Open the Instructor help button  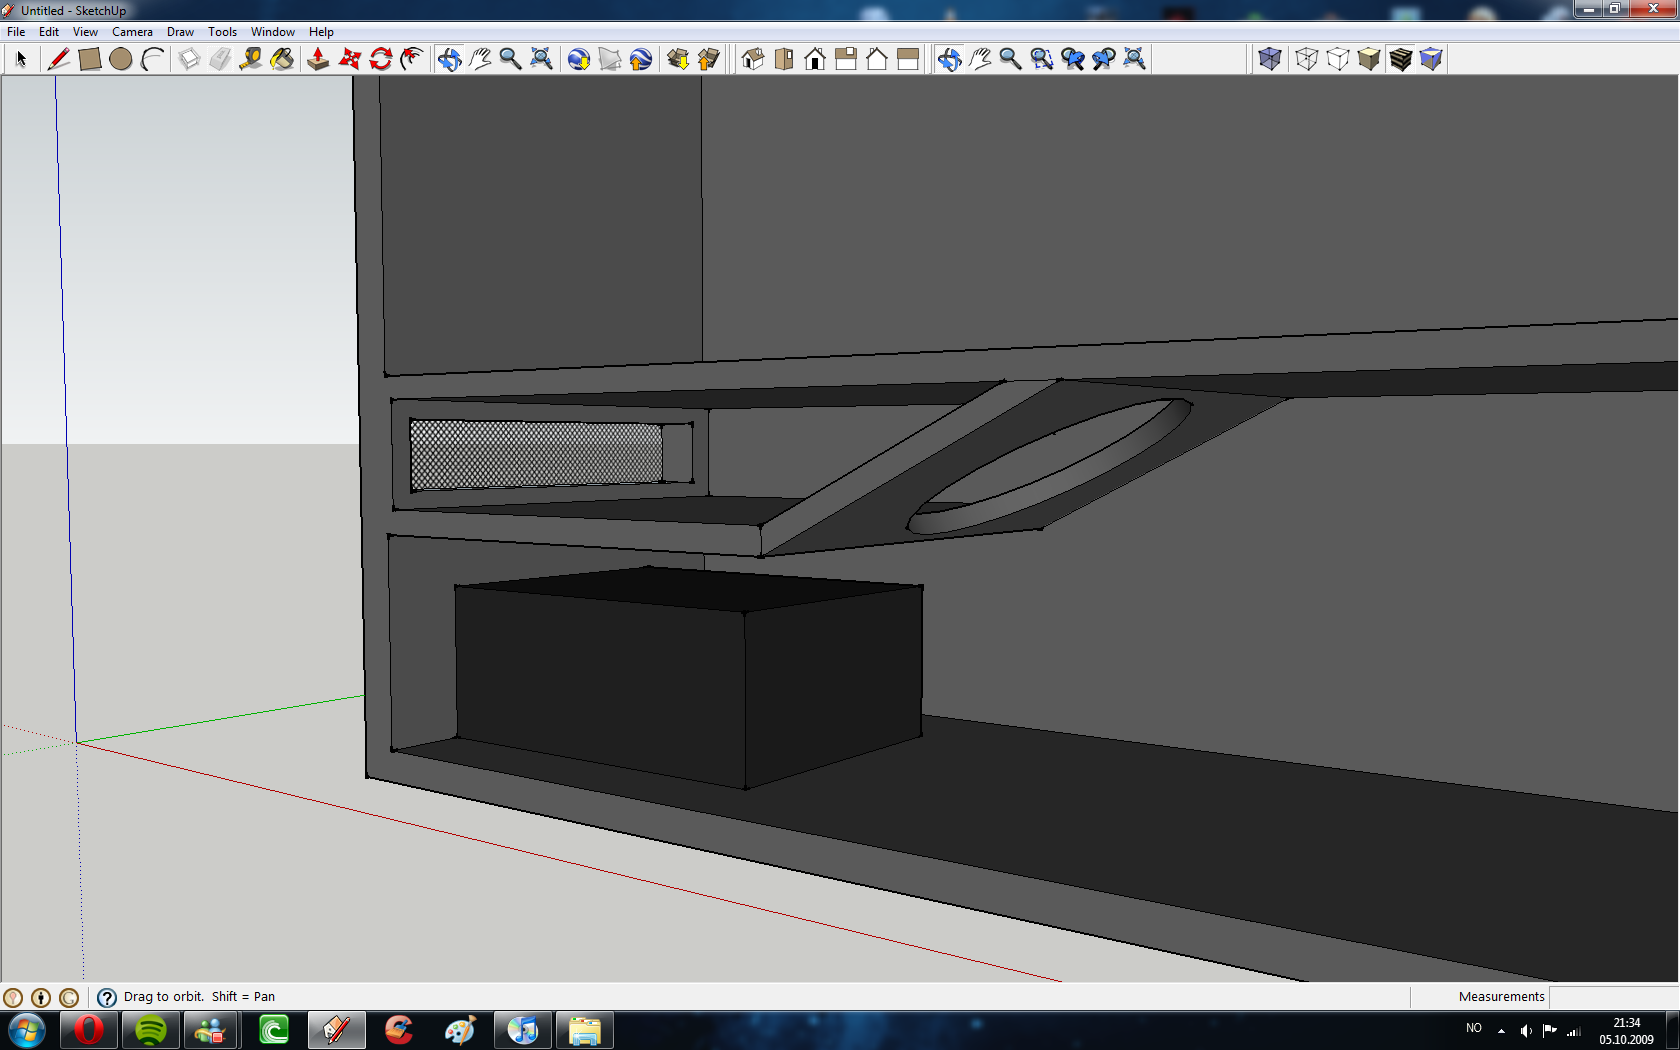coord(107,997)
